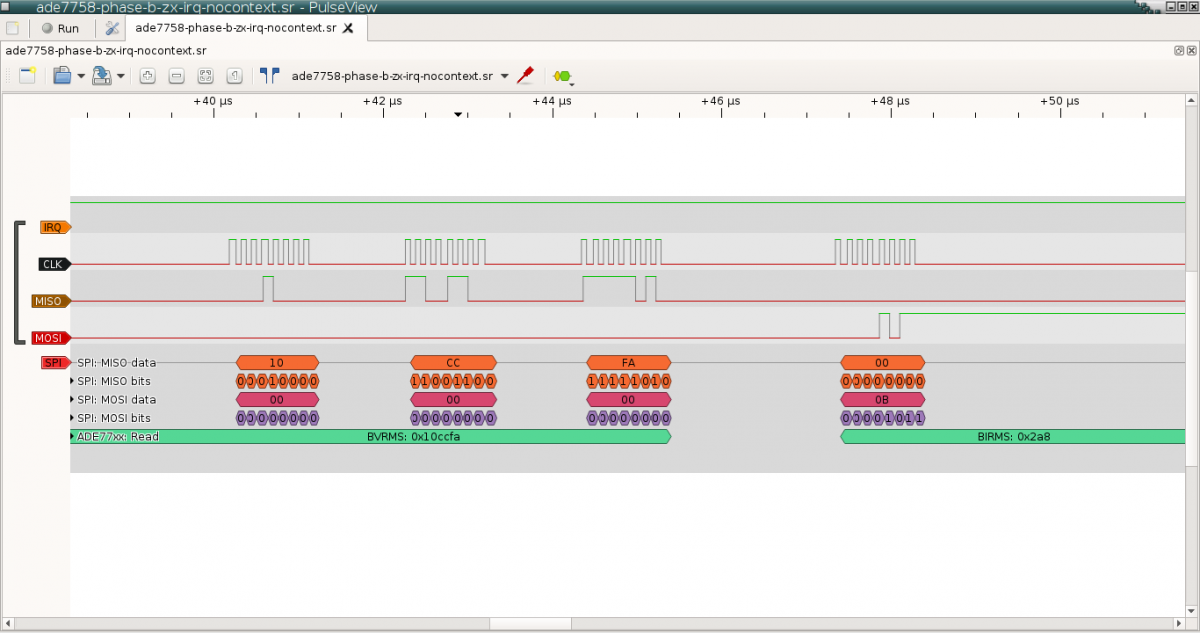Create a new session with the toolbar icon

click(x=12, y=28)
